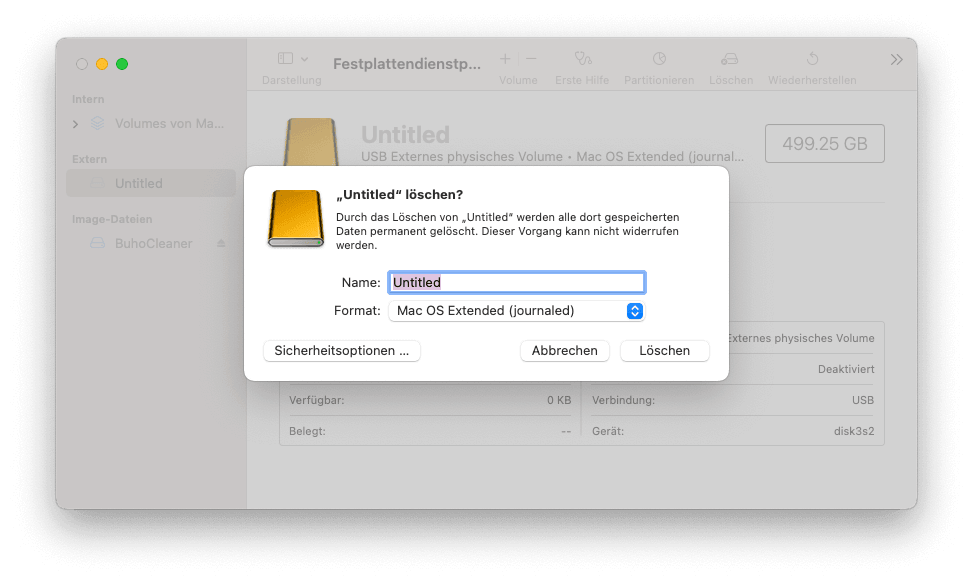Click the disk3s2 device value
Image resolution: width=973 pixels, height=583 pixels.
point(854,431)
